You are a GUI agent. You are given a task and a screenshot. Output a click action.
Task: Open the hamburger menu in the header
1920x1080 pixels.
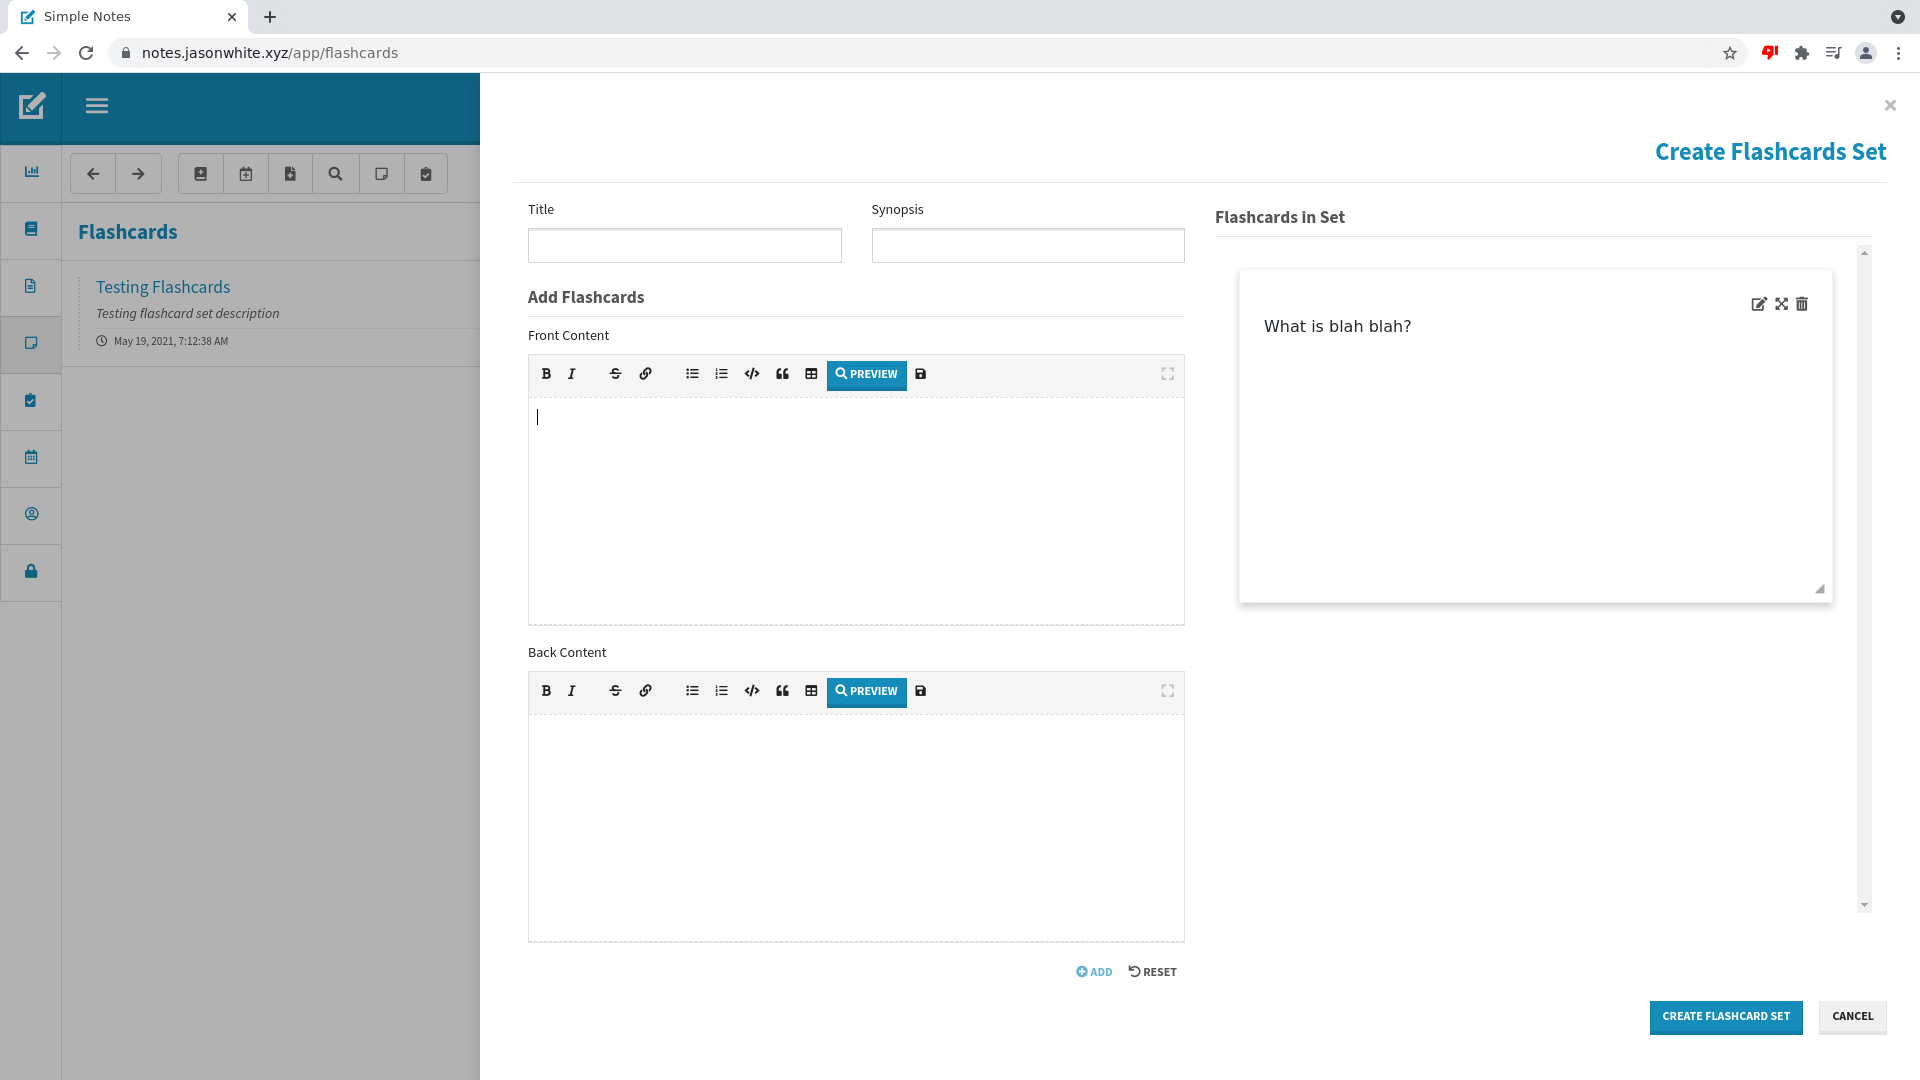click(x=97, y=106)
